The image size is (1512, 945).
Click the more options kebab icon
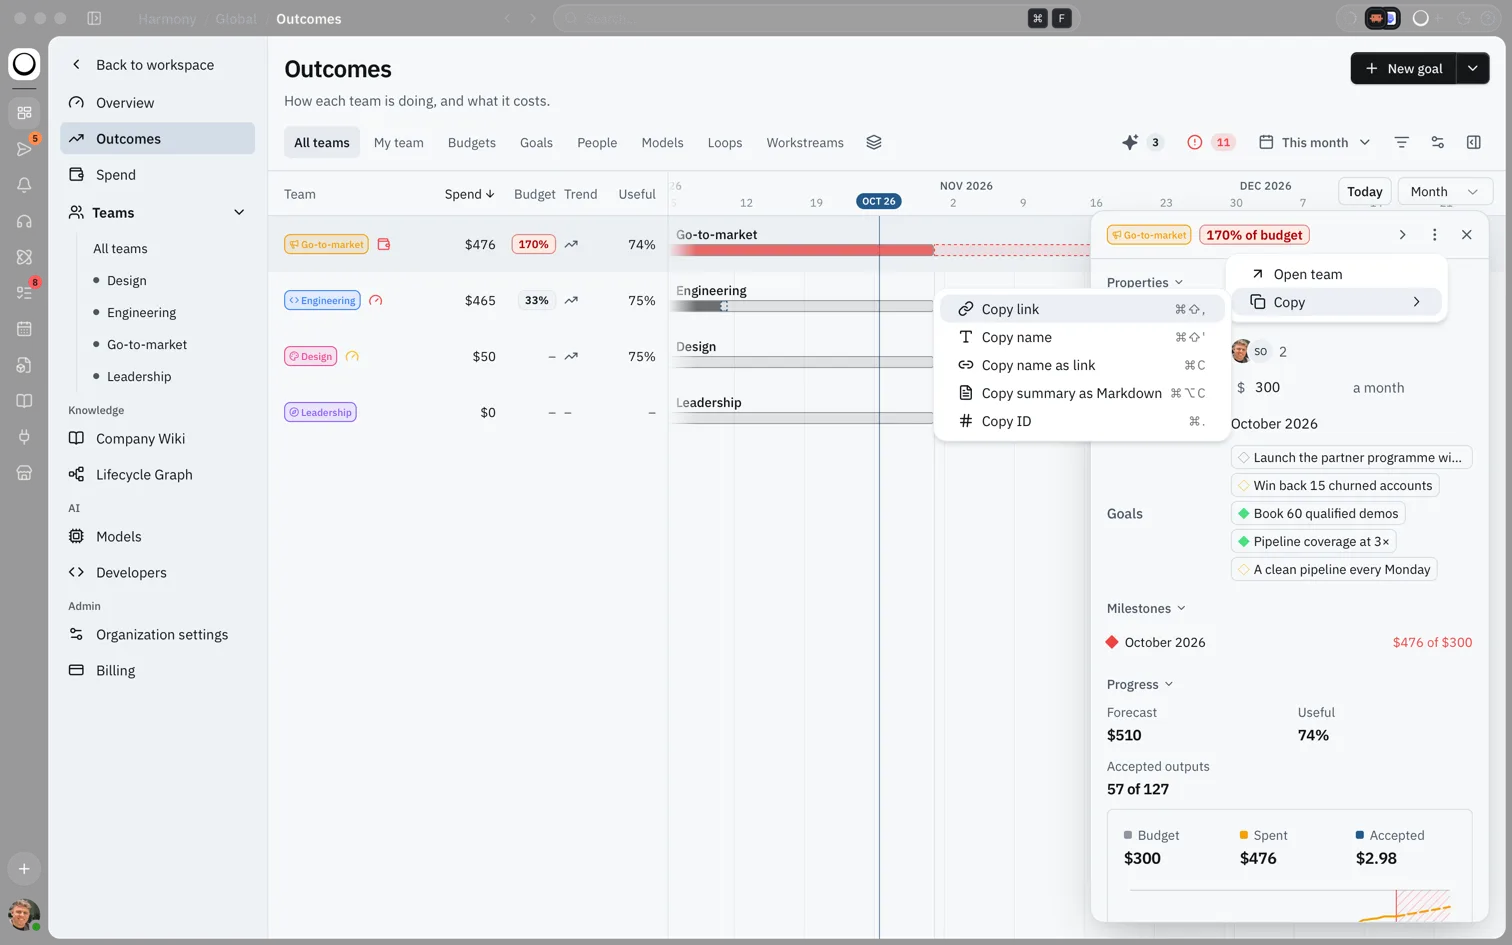pos(1434,234)
